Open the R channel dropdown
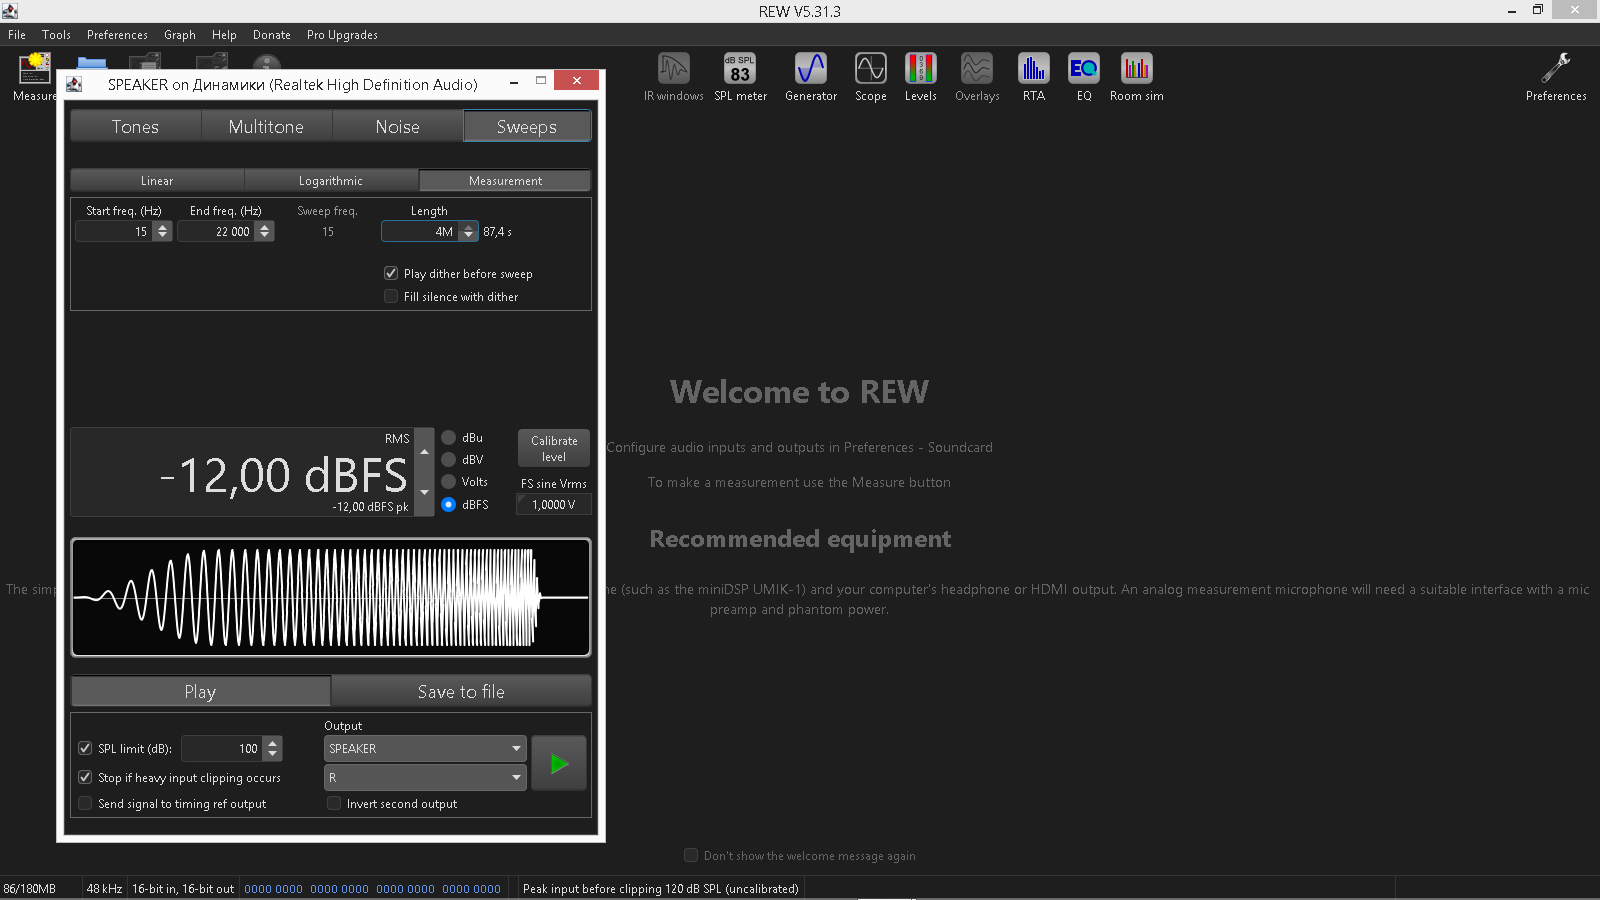Viewport: 1600px width, 900px height. click(425, 777)
